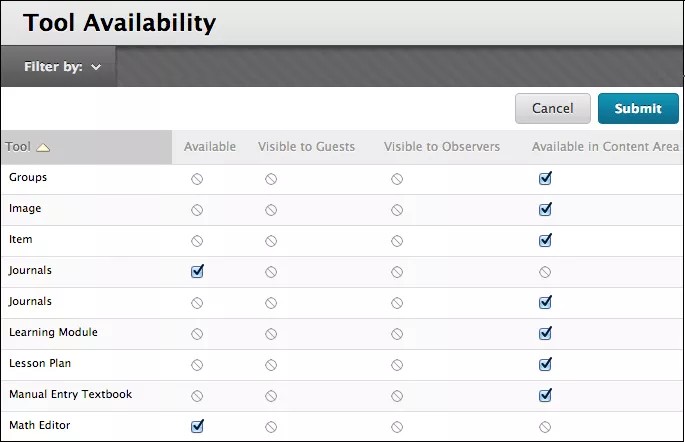The height and width of the screenshot is (442, 685).
Task: Uncheck Image's Available in Content Area checkbox
Action: 545,210
